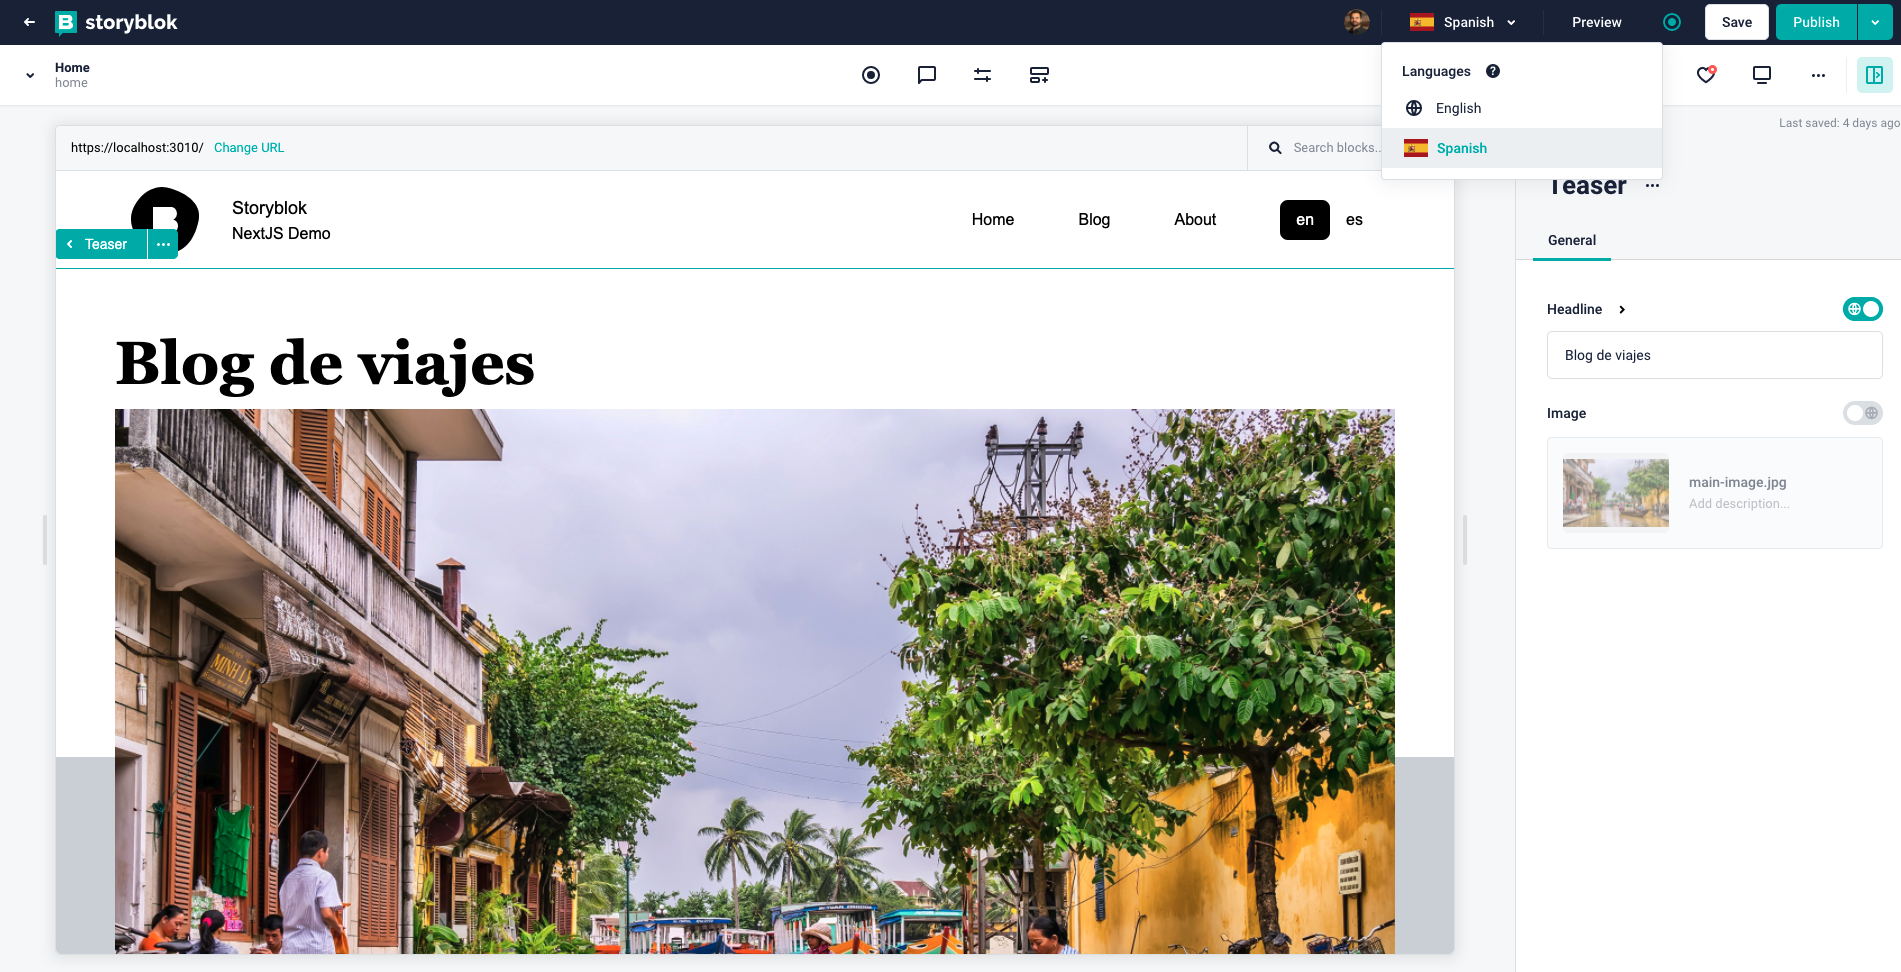The height and width of the screenshot is (972, 1901).
Task: Open the Teaser panel three-dot menu
Action: click(1652, 186)
